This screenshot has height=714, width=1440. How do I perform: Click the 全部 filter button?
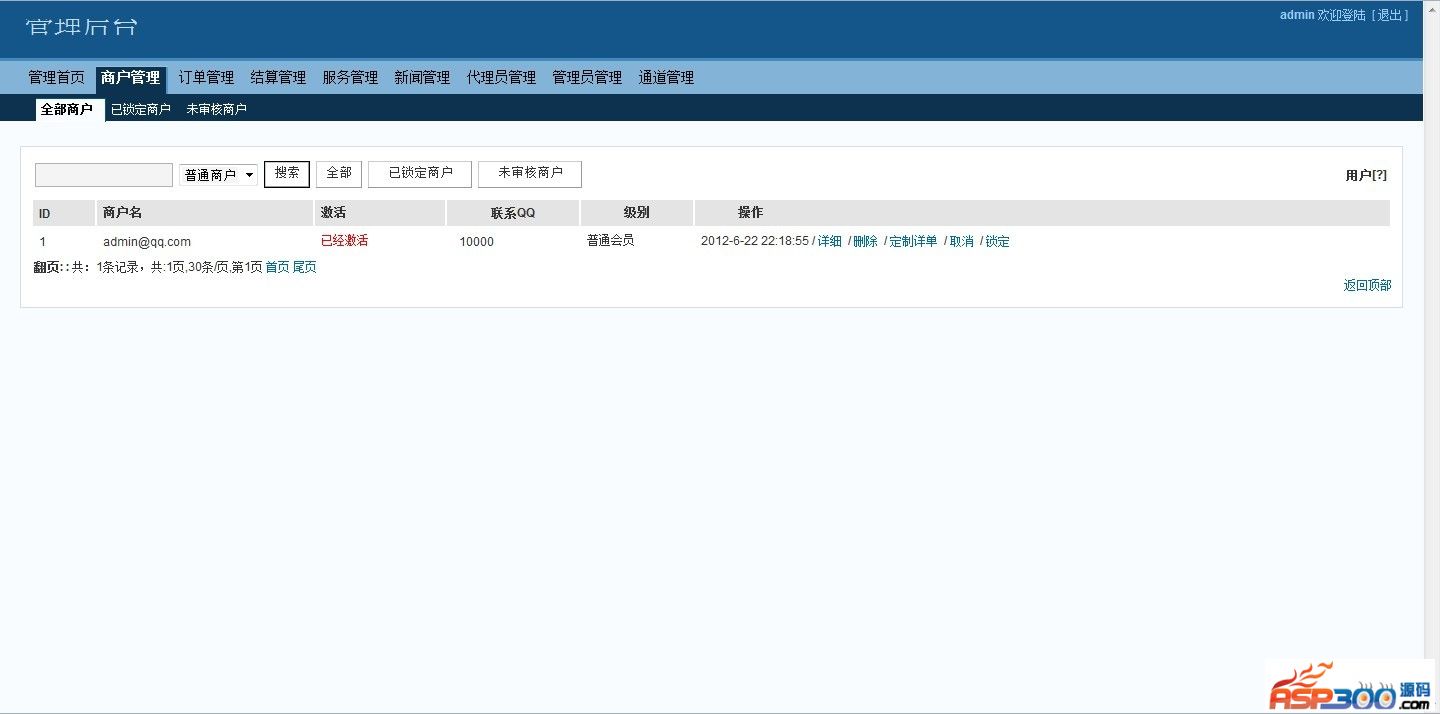pyautogui.click(x=339, y=174)
